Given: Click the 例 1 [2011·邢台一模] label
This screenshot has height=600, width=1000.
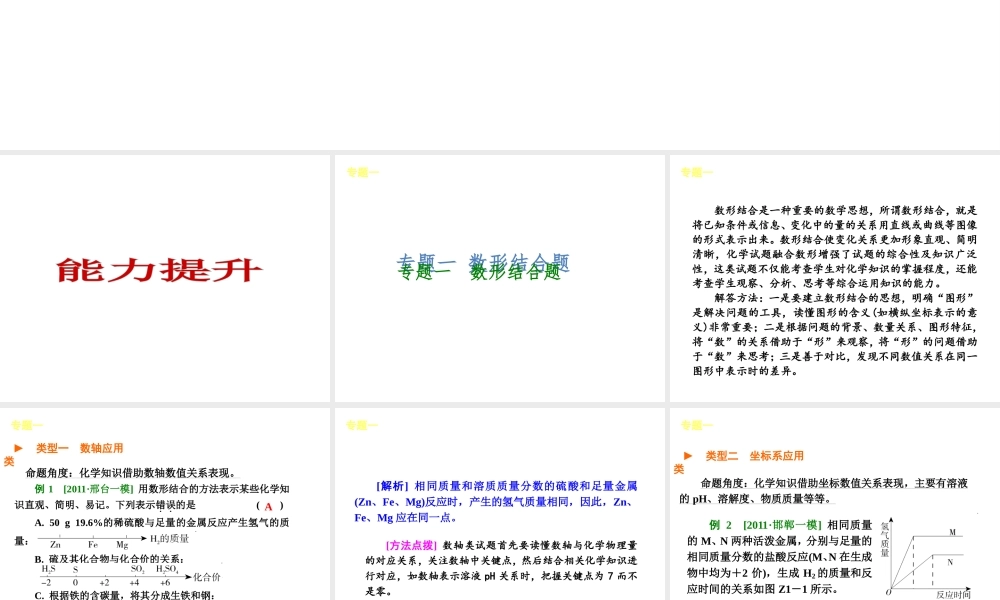Looking at the screenshot, I should pos(84,489).
